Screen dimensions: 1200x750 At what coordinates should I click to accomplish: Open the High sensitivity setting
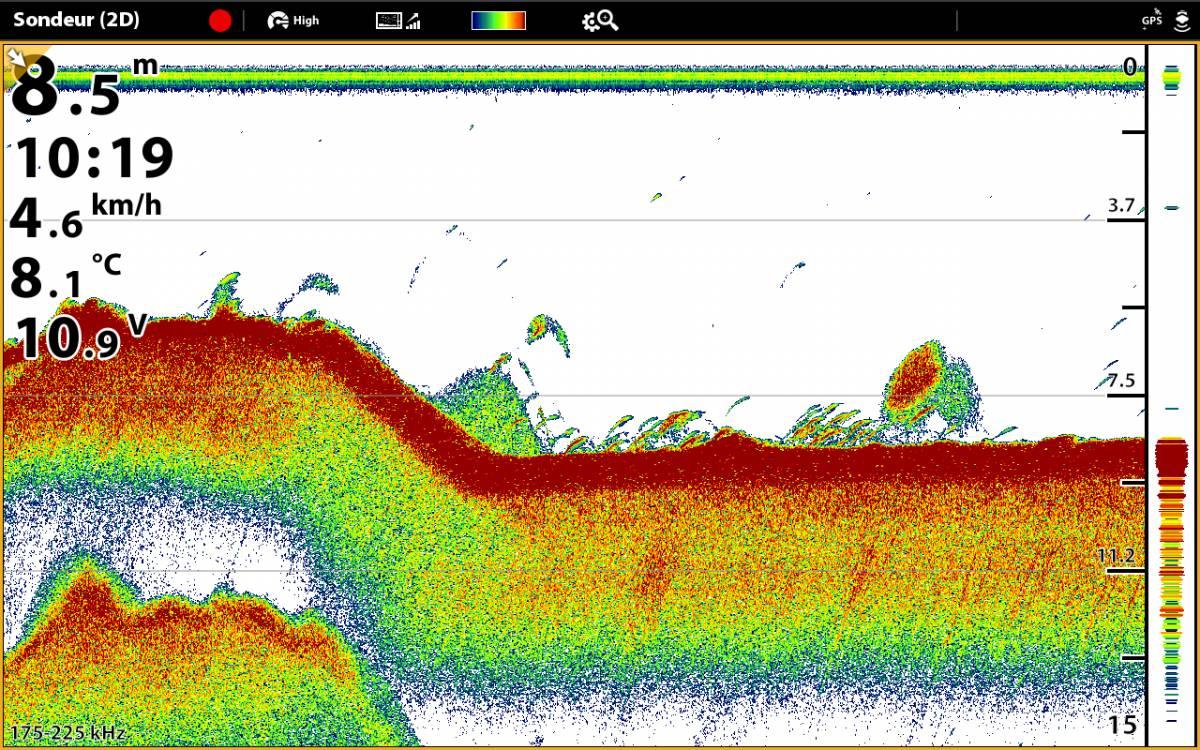tap(293, 21)
